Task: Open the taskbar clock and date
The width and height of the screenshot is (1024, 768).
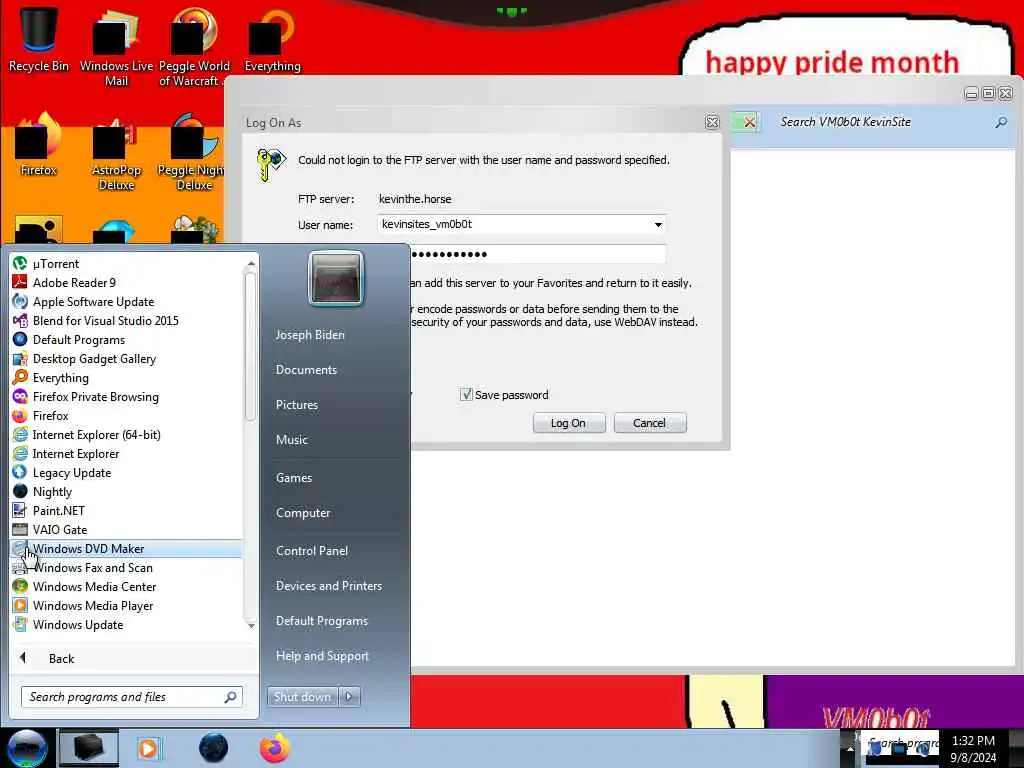Action: click(973, 749)
